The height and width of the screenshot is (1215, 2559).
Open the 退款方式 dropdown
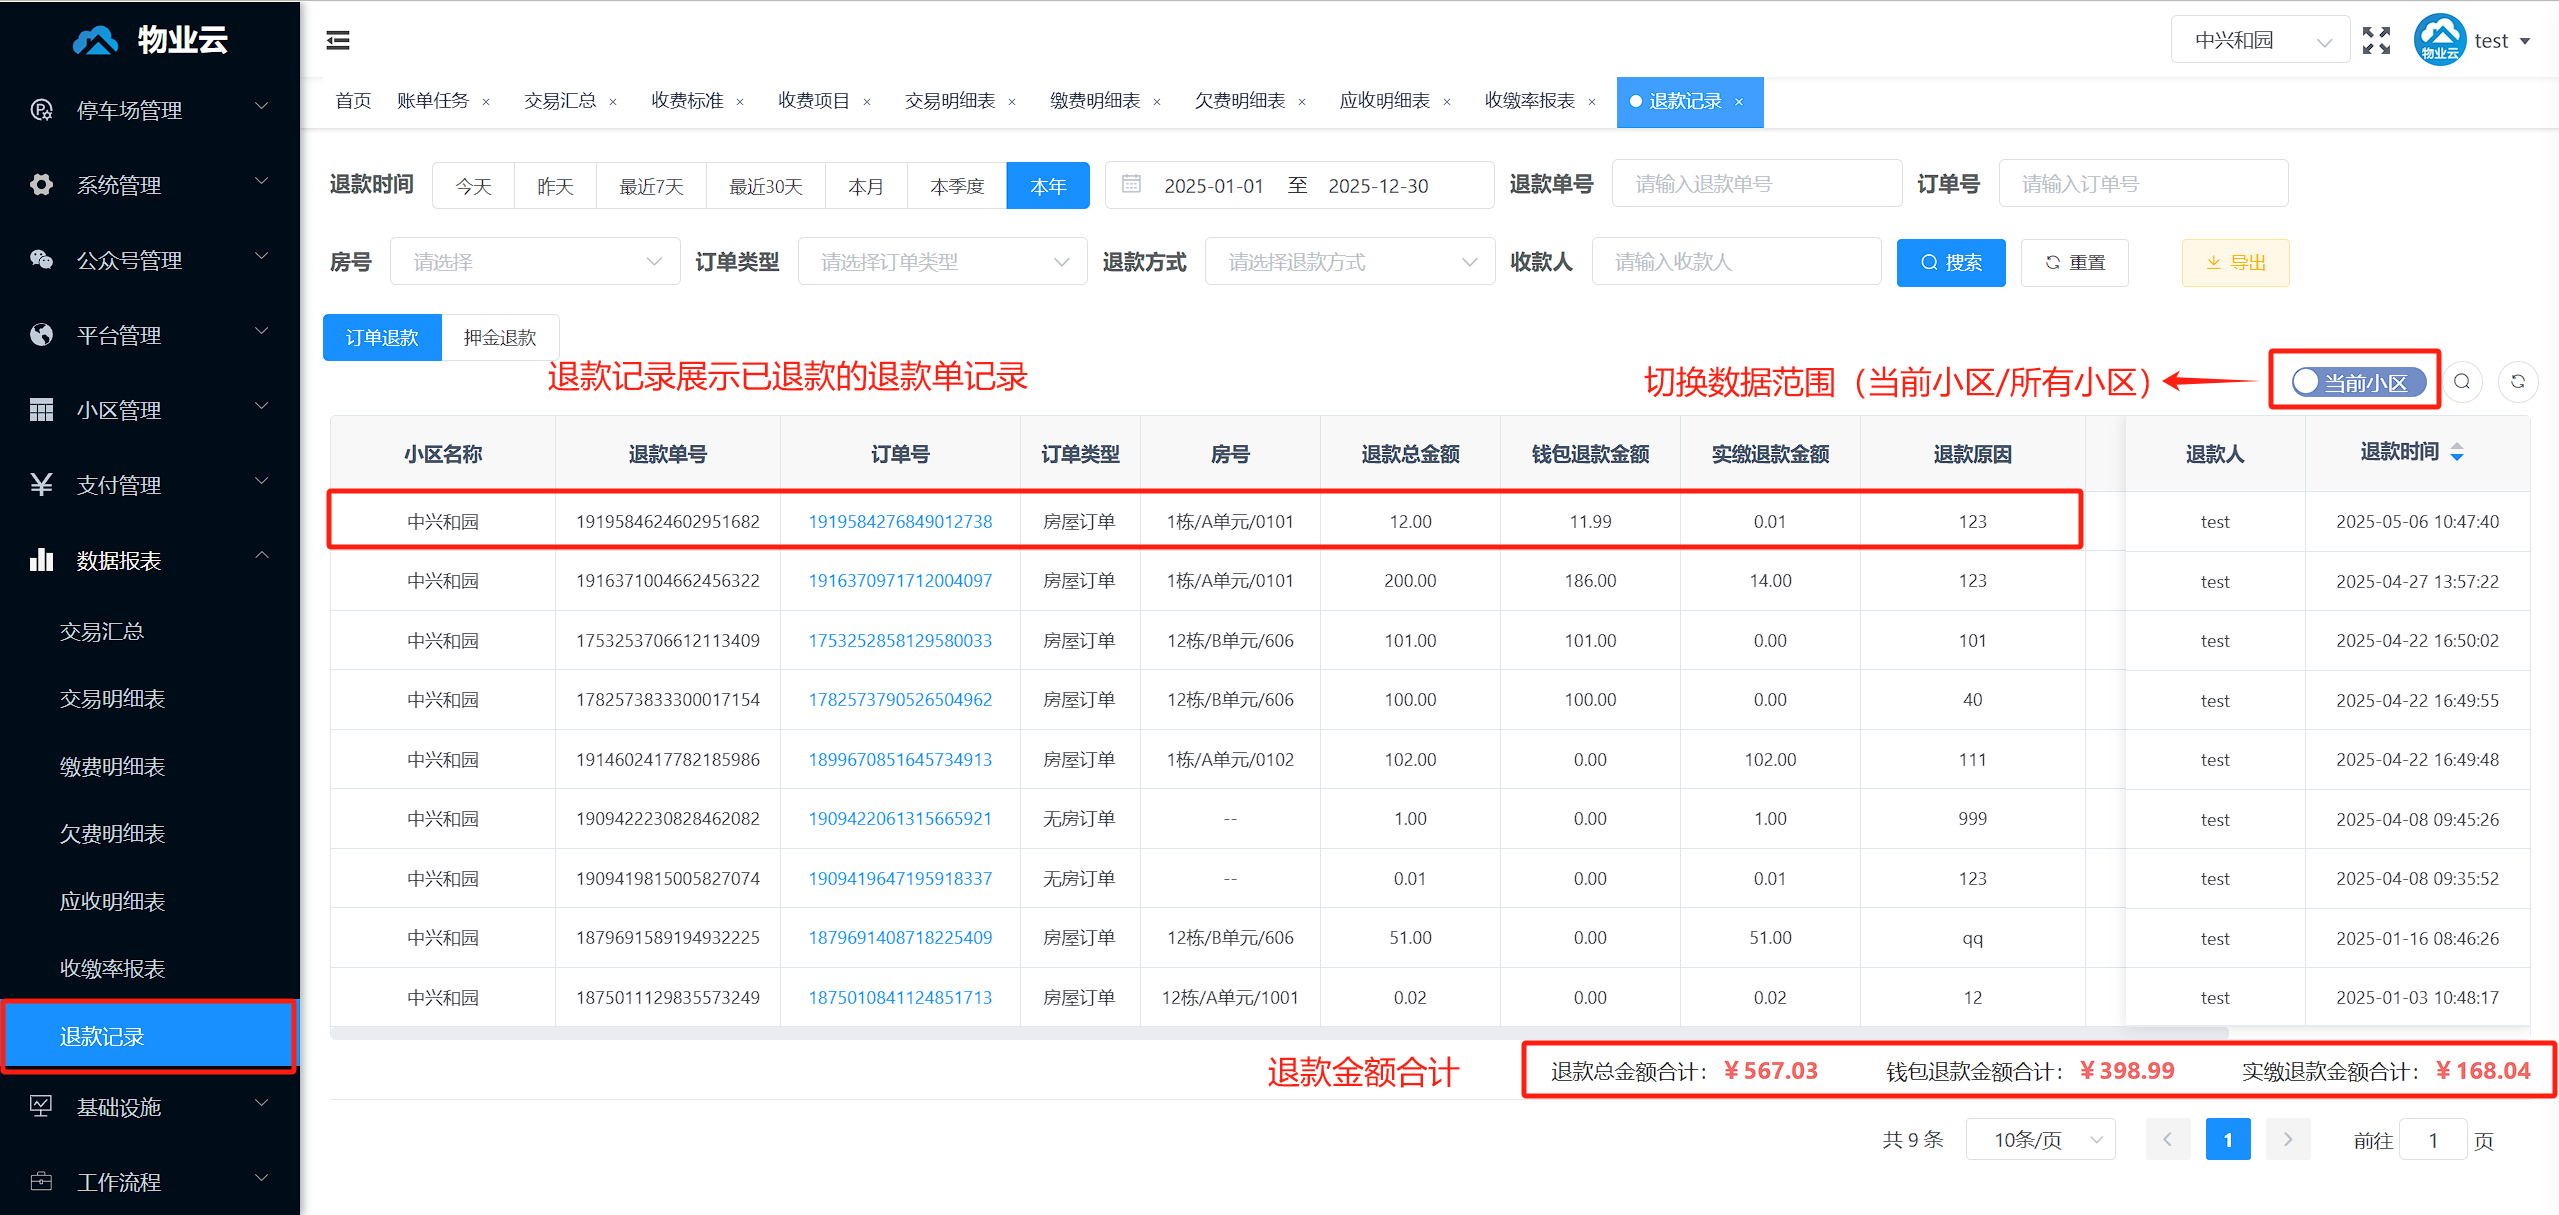pos(1350,262)
